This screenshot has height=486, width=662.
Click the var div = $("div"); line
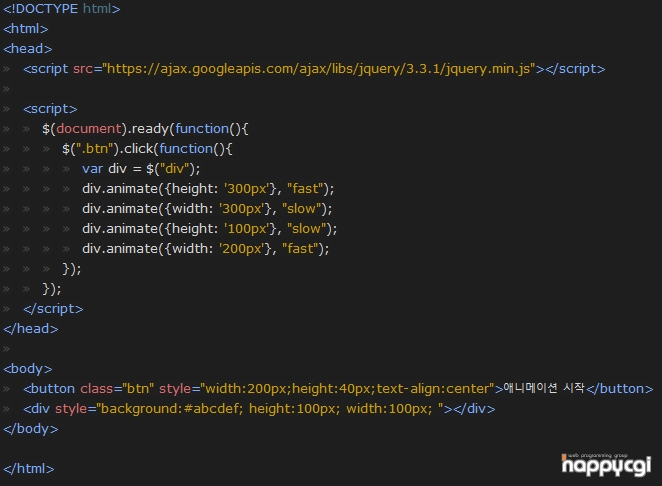141,169
